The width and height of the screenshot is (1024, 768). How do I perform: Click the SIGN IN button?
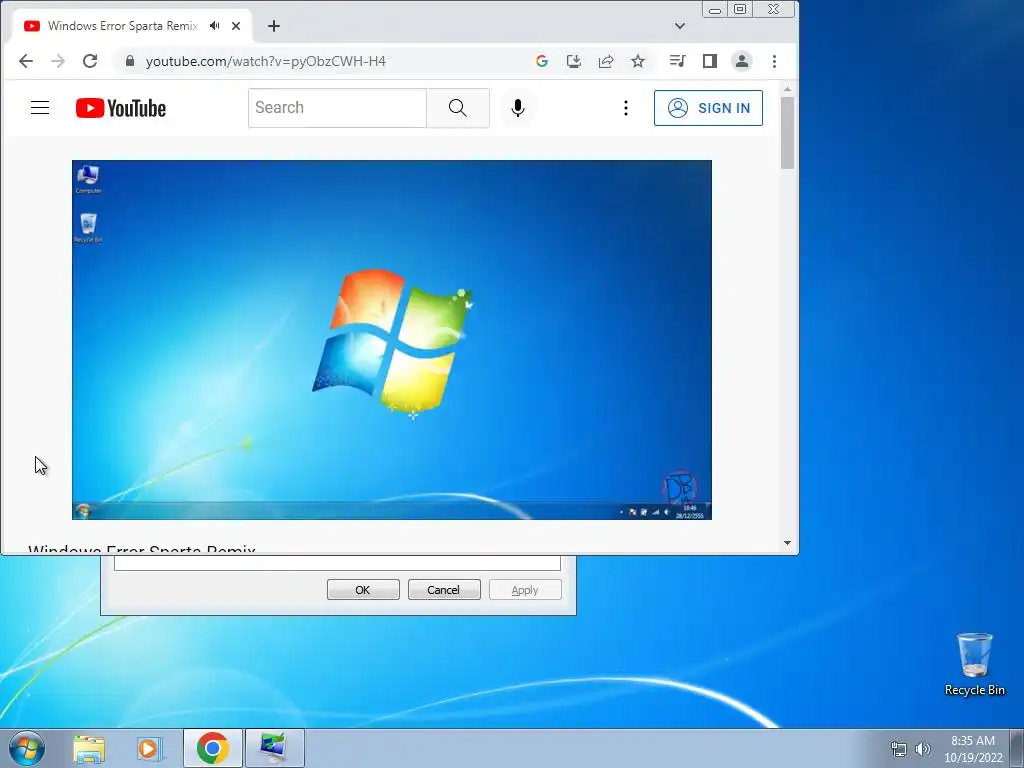pos(708,108)
